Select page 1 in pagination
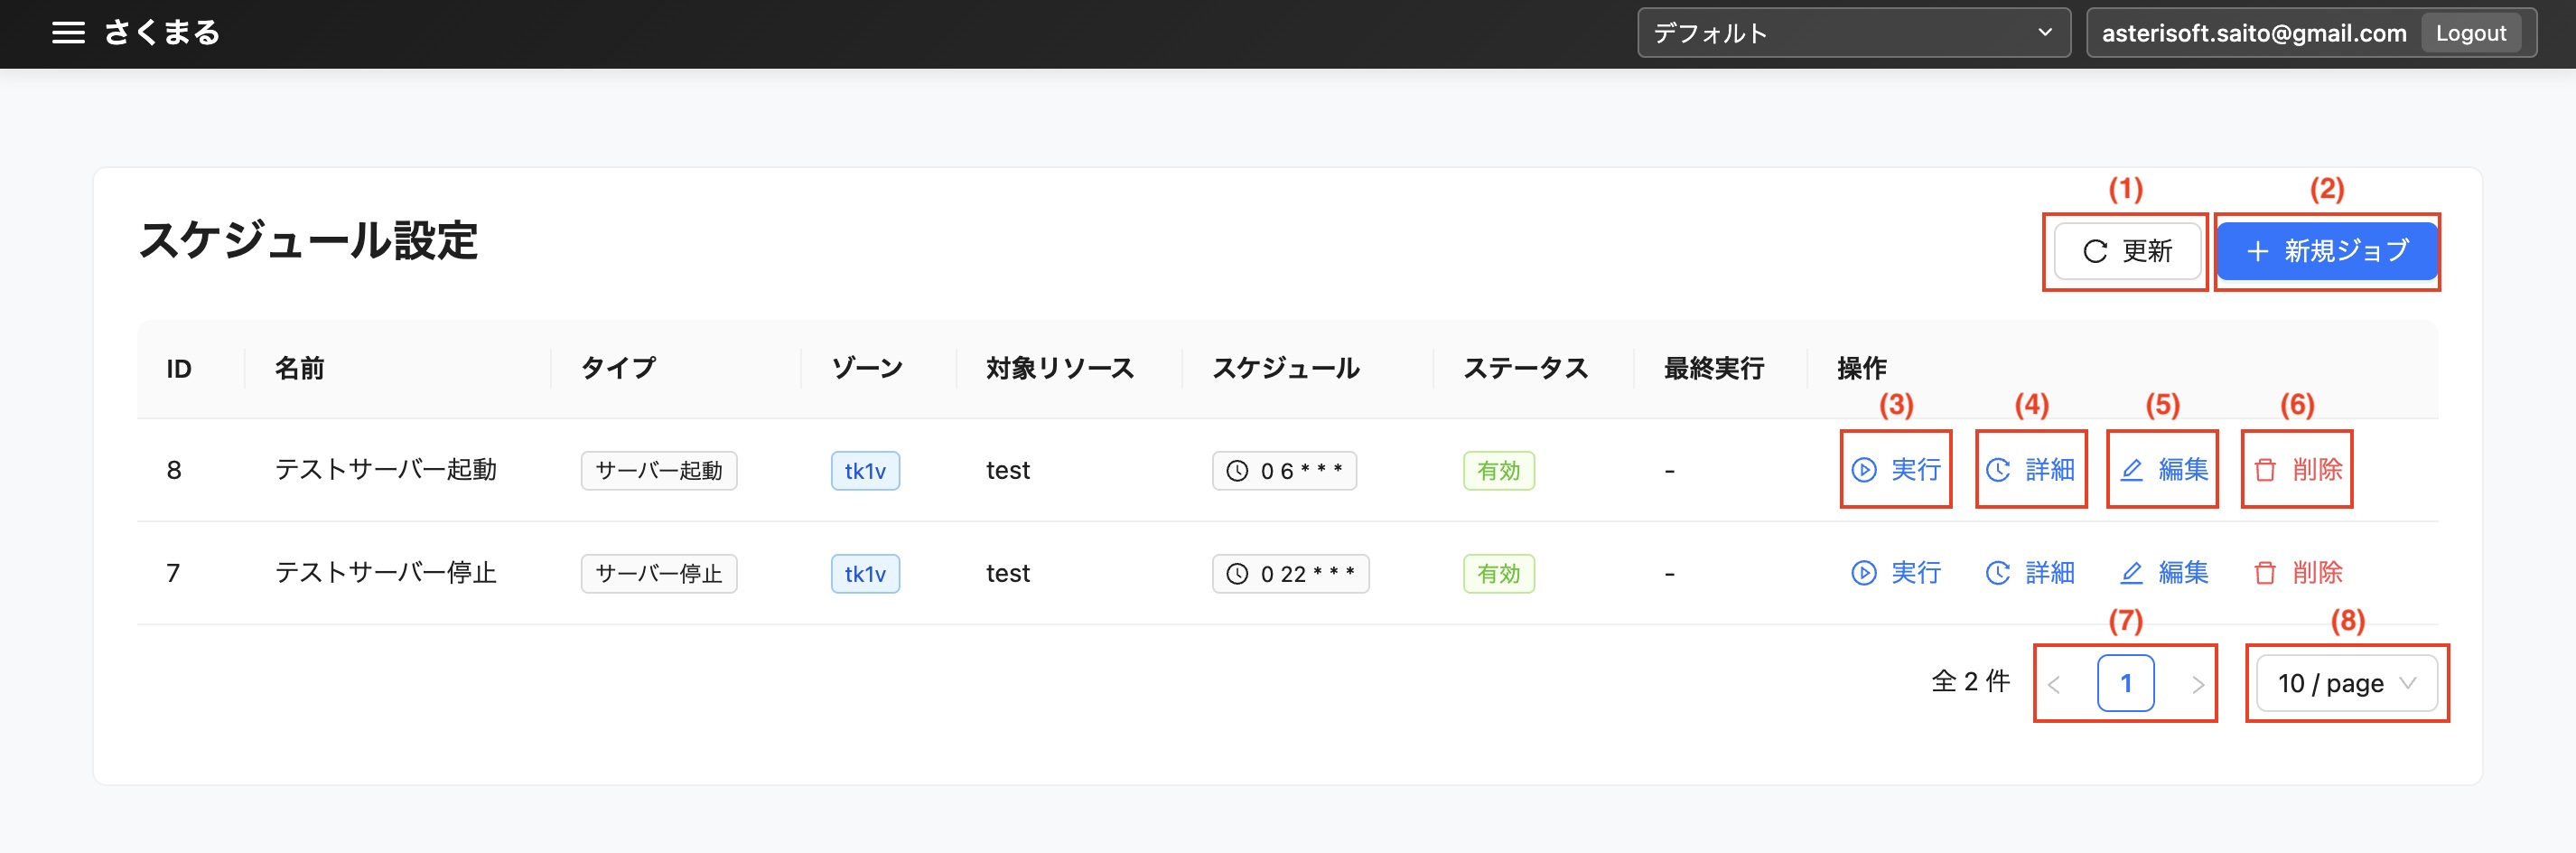Viewport: 2576px width, 853px height. (2126, 684)
